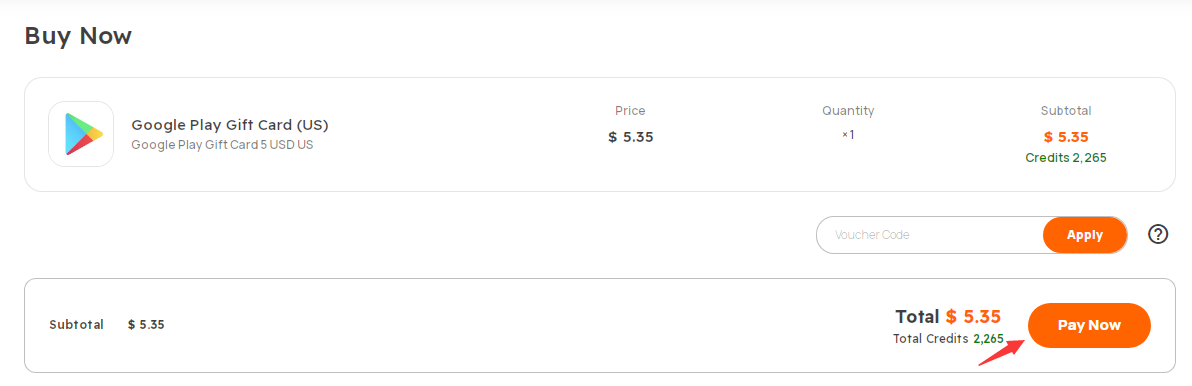The image size is (1192, 386).
Task: Focus the Voucher Code input field
Action: pyautogui.click(x=930, y=235)
